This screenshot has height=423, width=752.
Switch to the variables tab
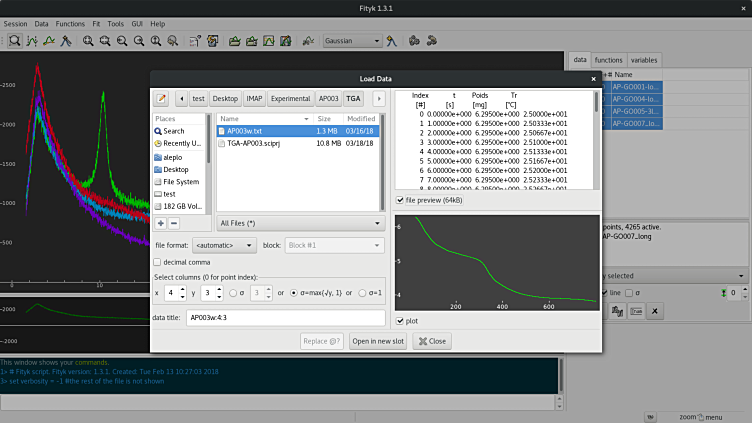click(x=644, y=60)
